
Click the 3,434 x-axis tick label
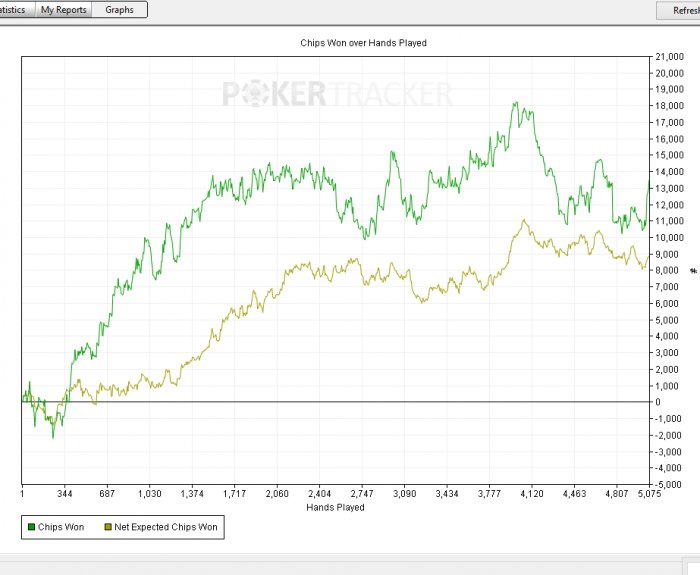click(447, 494)
